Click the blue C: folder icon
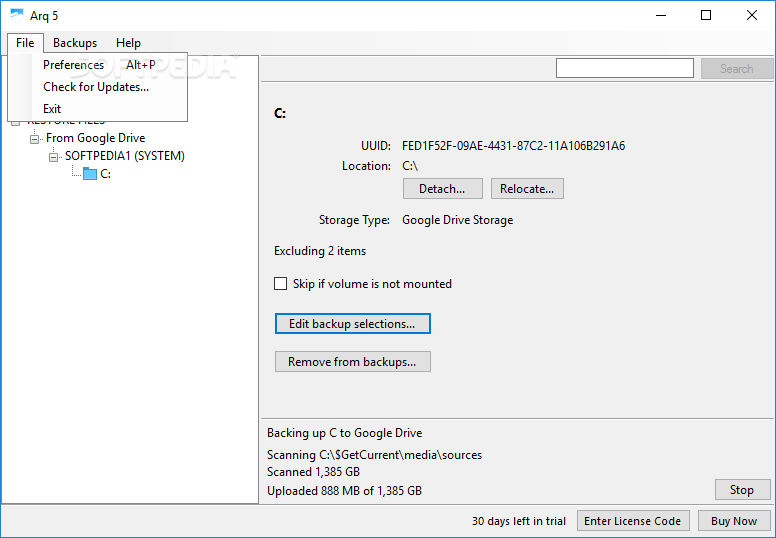The image size is (776, 538). click(x=90, y=173)
